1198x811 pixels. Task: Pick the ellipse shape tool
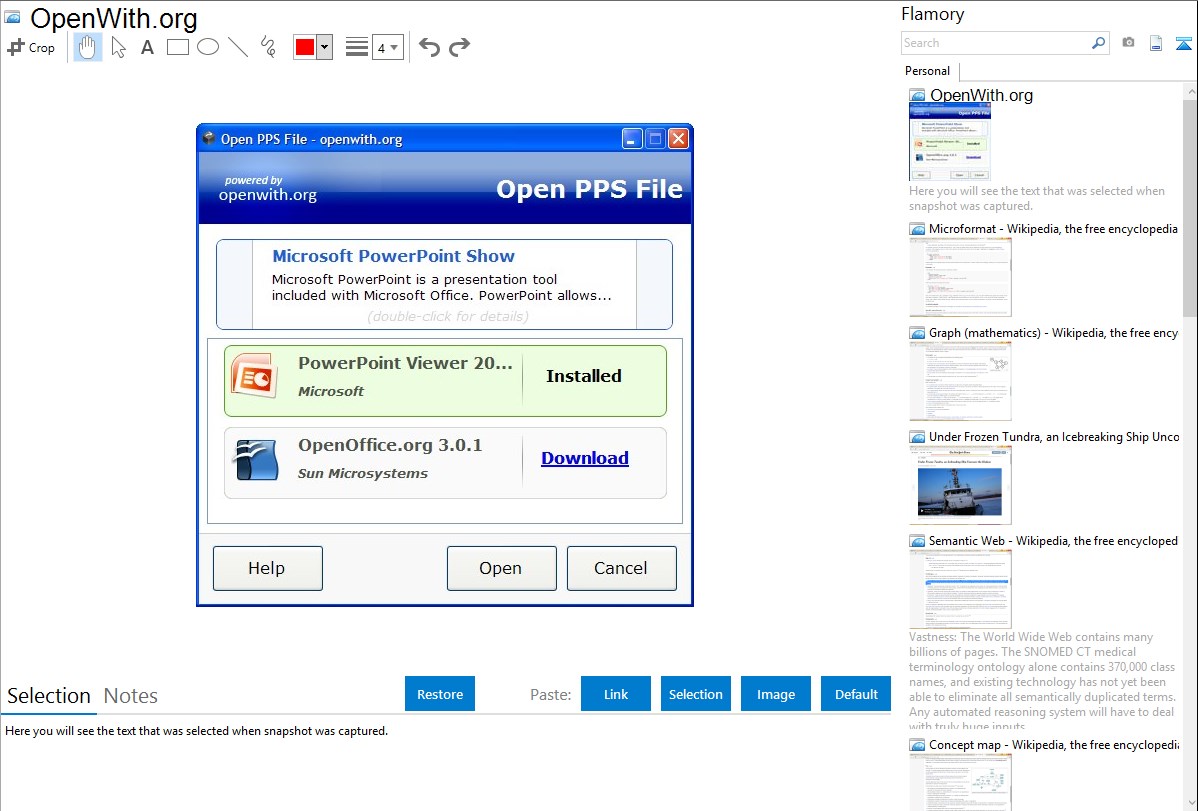[208, 47]
